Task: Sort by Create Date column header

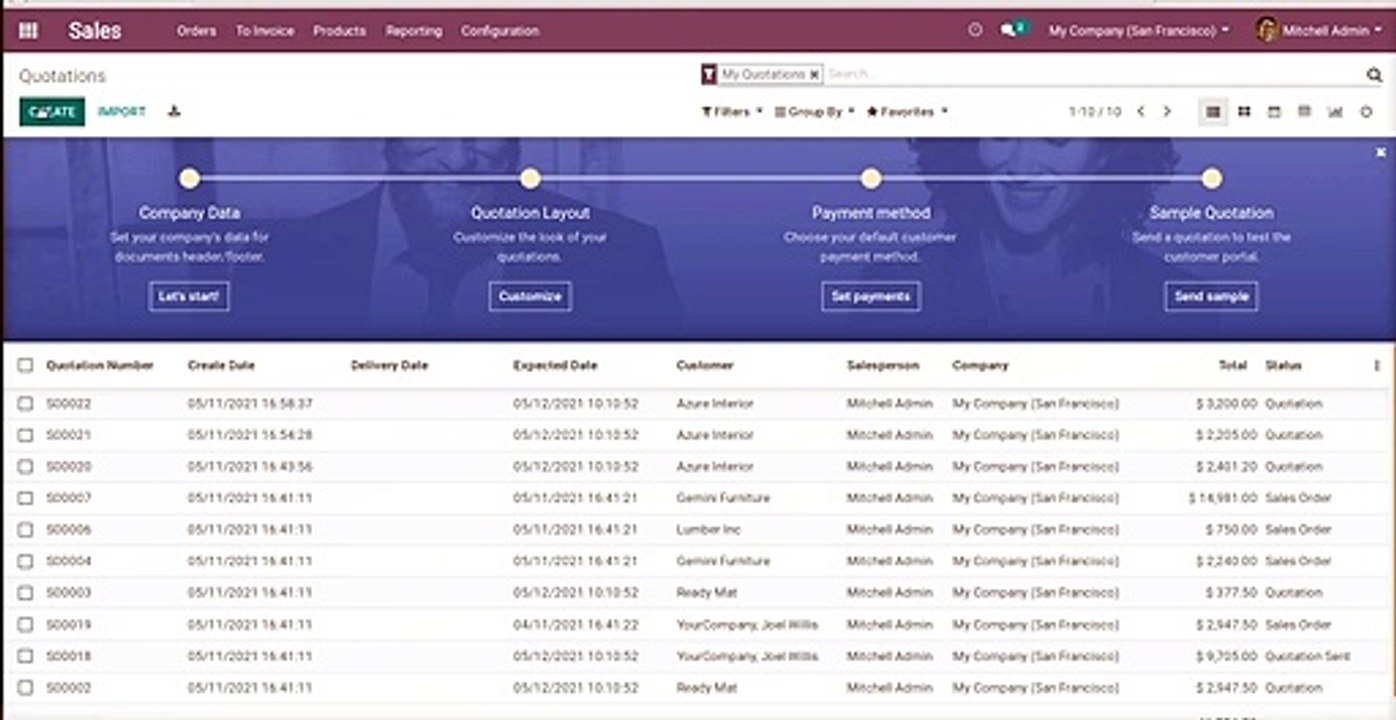Action: (x=221, y=366)
